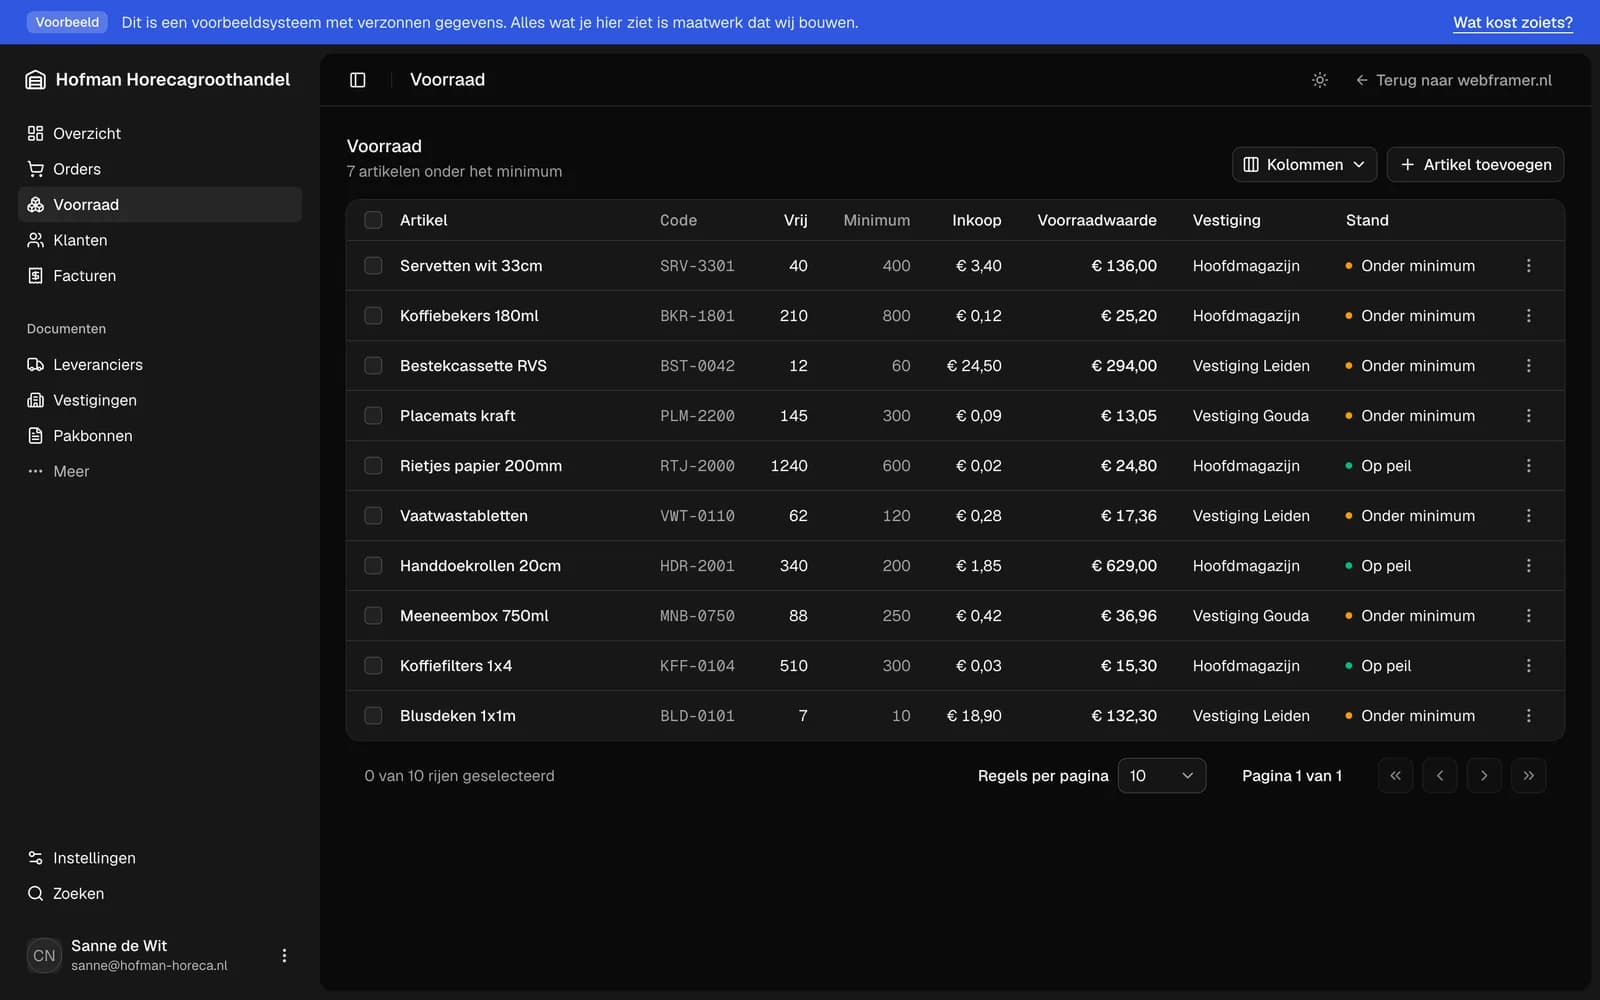Viewport: 1600px width, 1000px height.
Task: Open Vestigingen in the sidebar
Action: tap(160, 400)
